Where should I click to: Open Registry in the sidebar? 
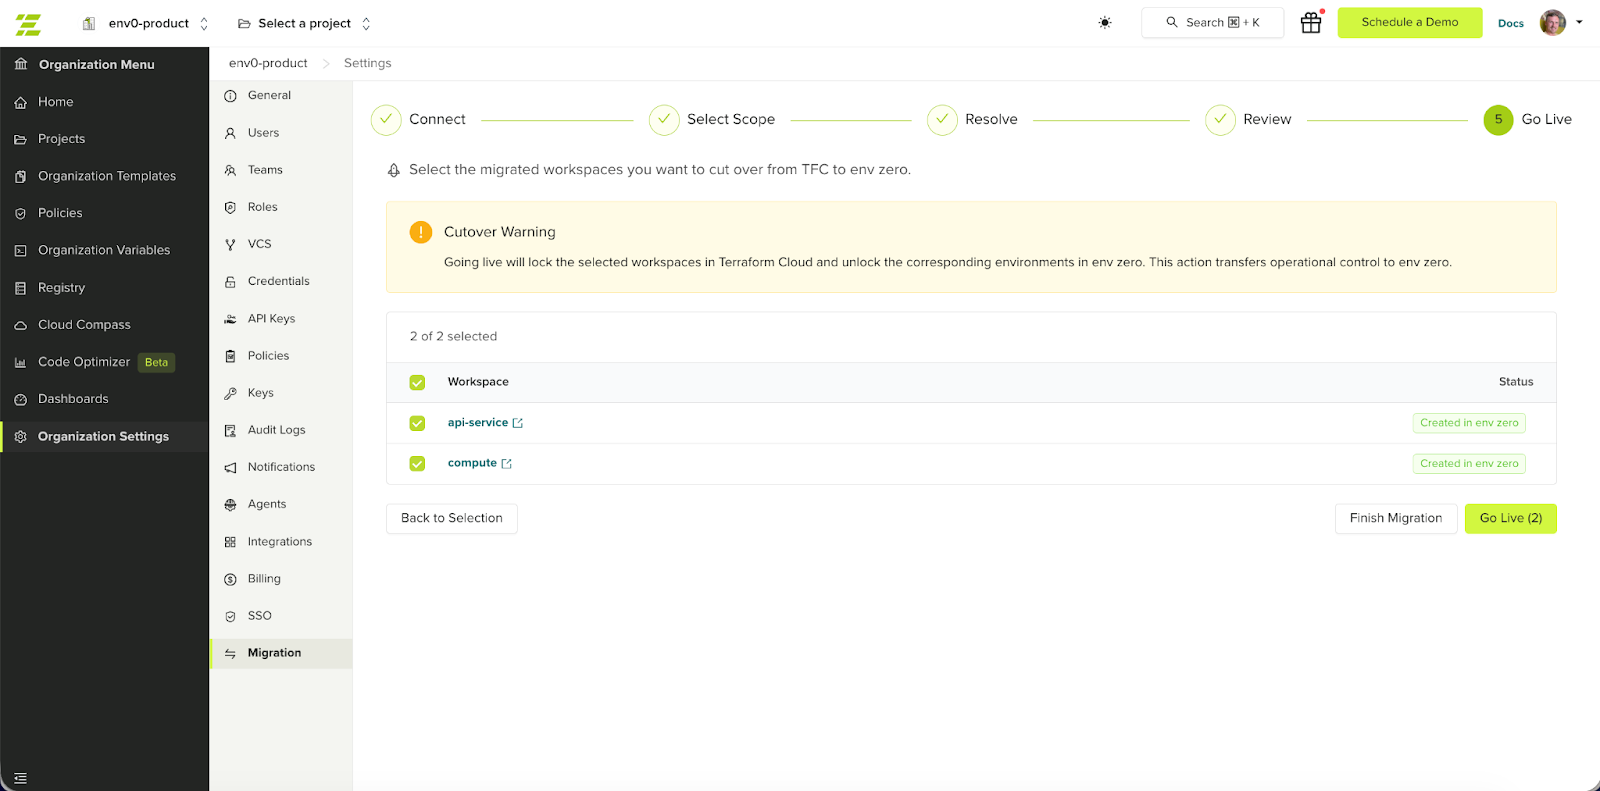pos(105,288)
